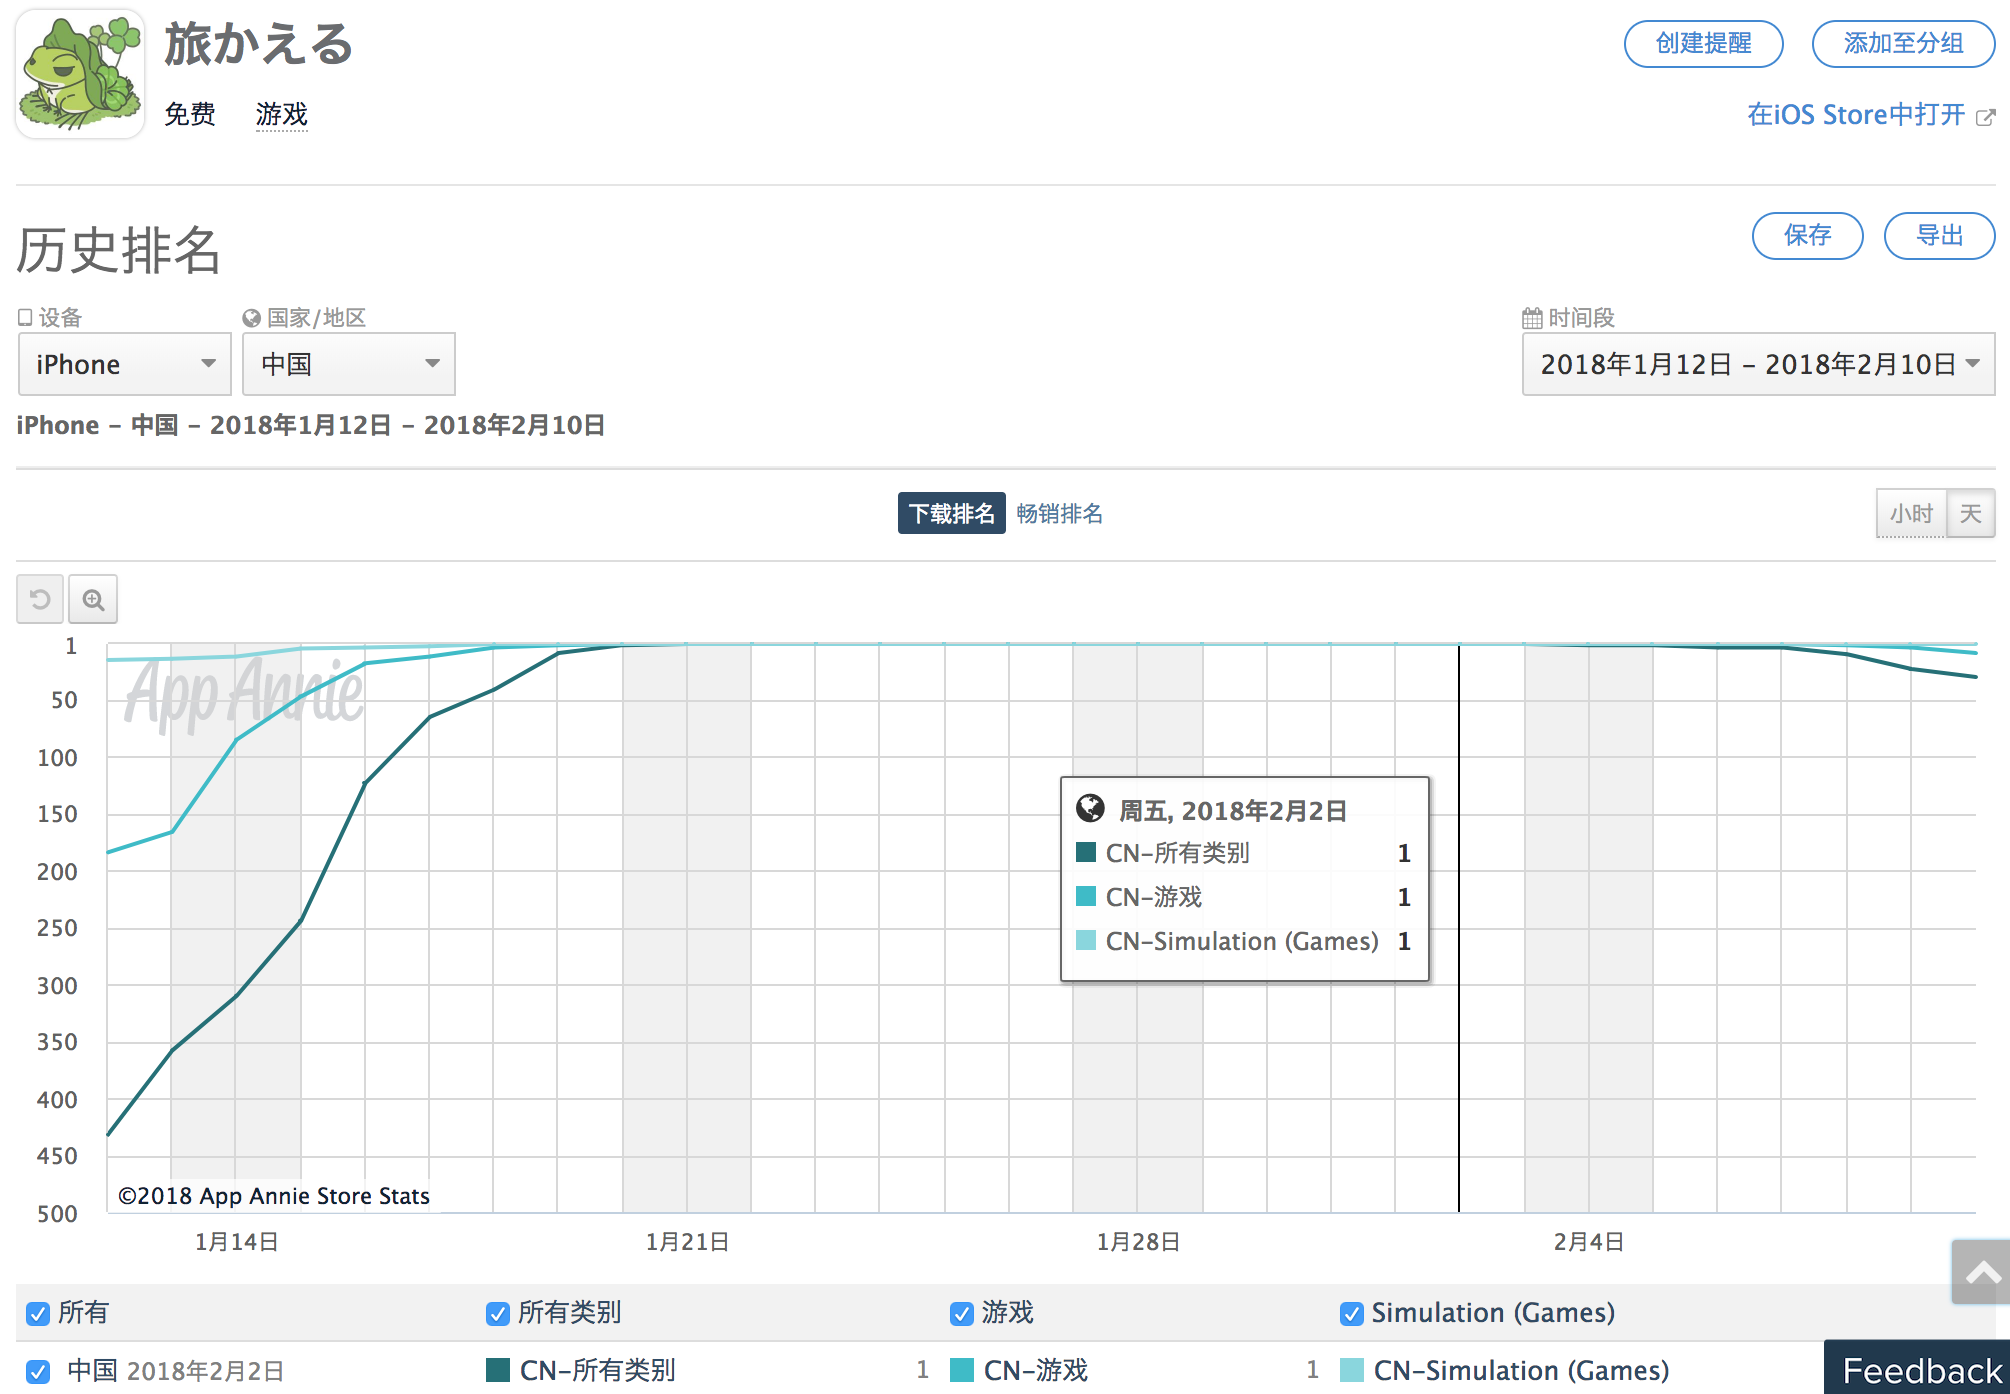Open the Feedback panel
The image size is (2010, 1394).
(x=1920, y=1370)
